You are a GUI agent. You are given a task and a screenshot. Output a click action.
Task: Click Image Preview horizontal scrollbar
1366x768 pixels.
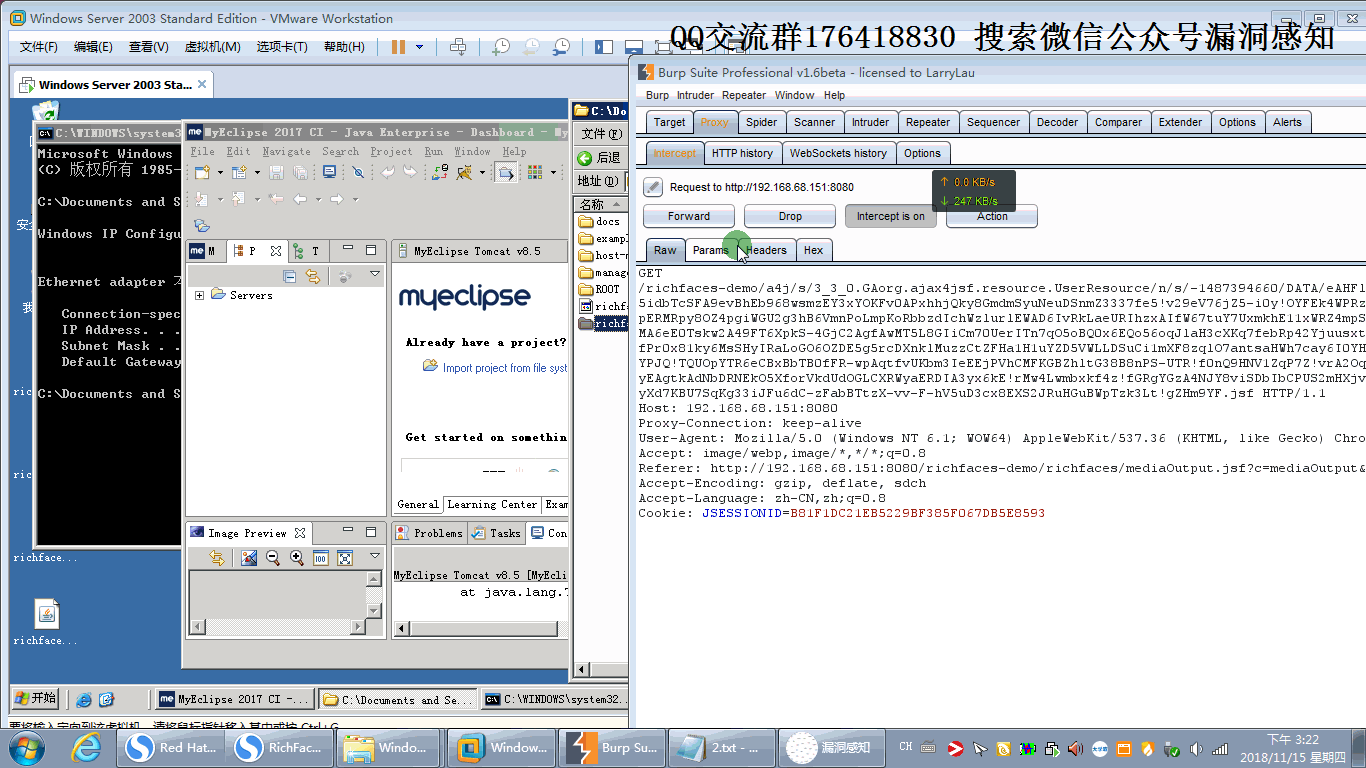coord(277,627)
